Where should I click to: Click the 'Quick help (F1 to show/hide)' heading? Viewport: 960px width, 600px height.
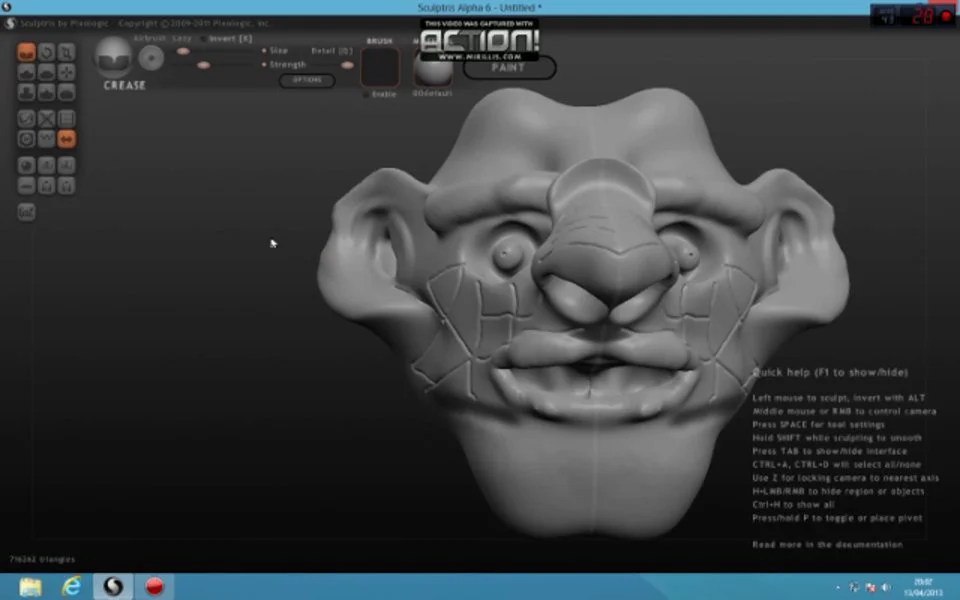pyautogui.click(x=830, y=372)
